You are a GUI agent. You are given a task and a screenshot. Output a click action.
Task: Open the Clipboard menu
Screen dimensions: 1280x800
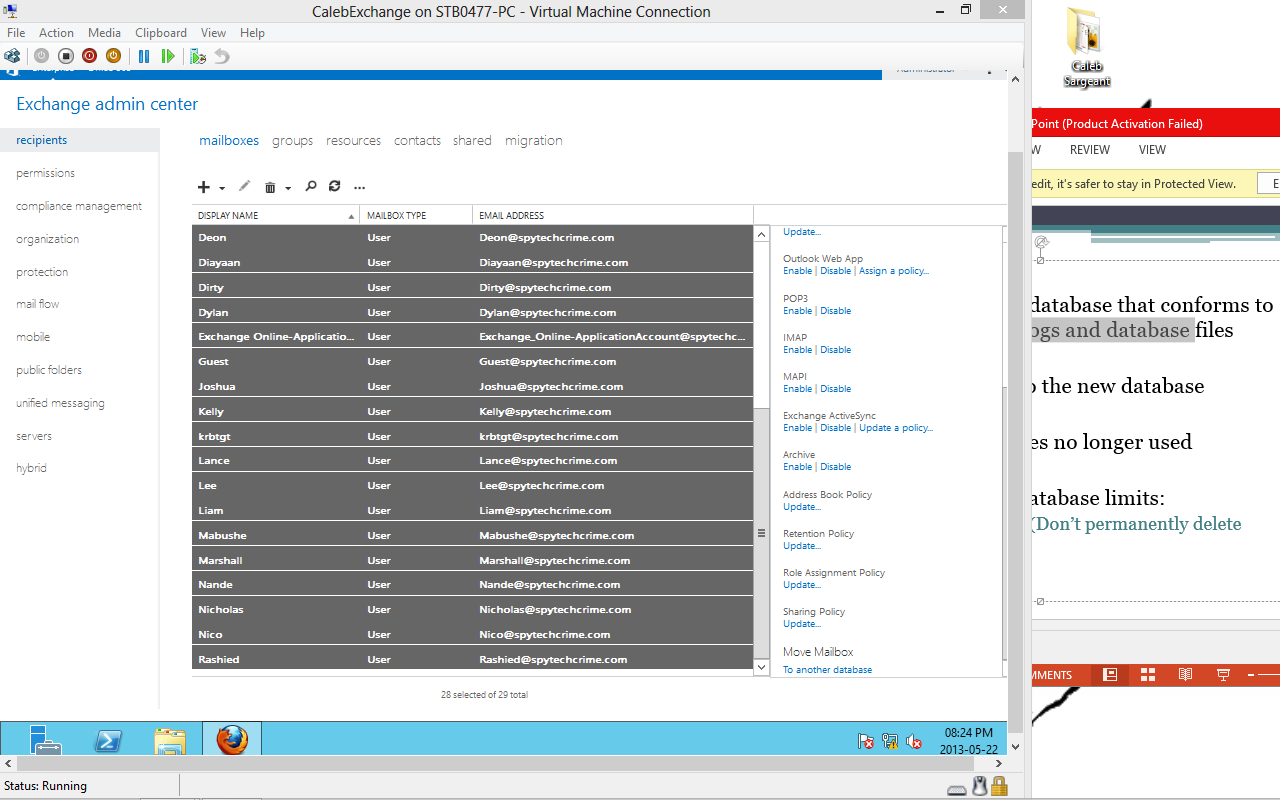[161, 33]
